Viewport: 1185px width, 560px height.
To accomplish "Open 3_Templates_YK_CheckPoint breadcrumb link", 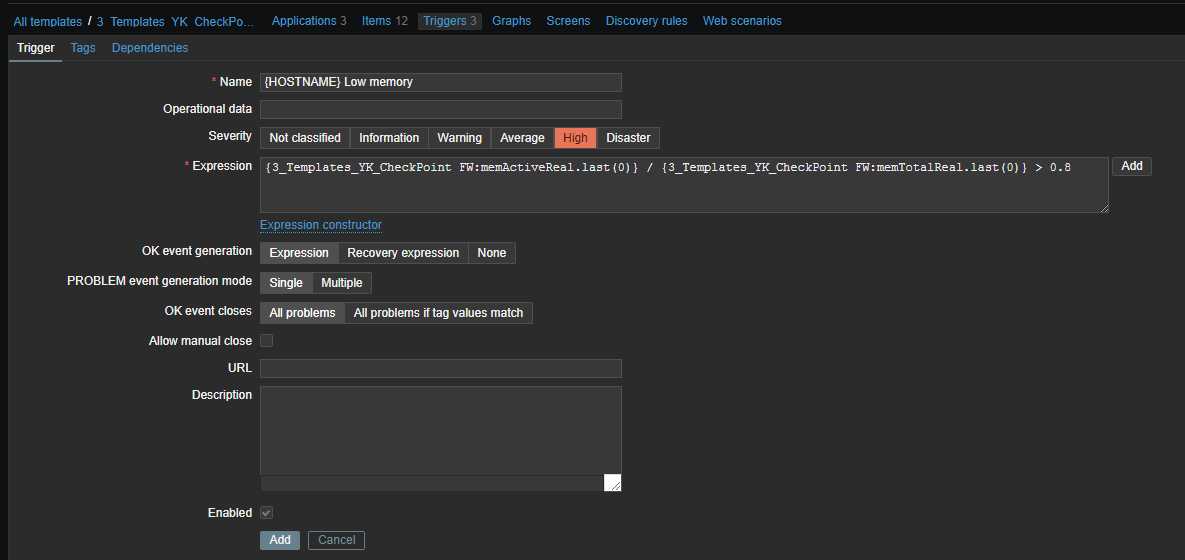I will (x=175, y=21).
